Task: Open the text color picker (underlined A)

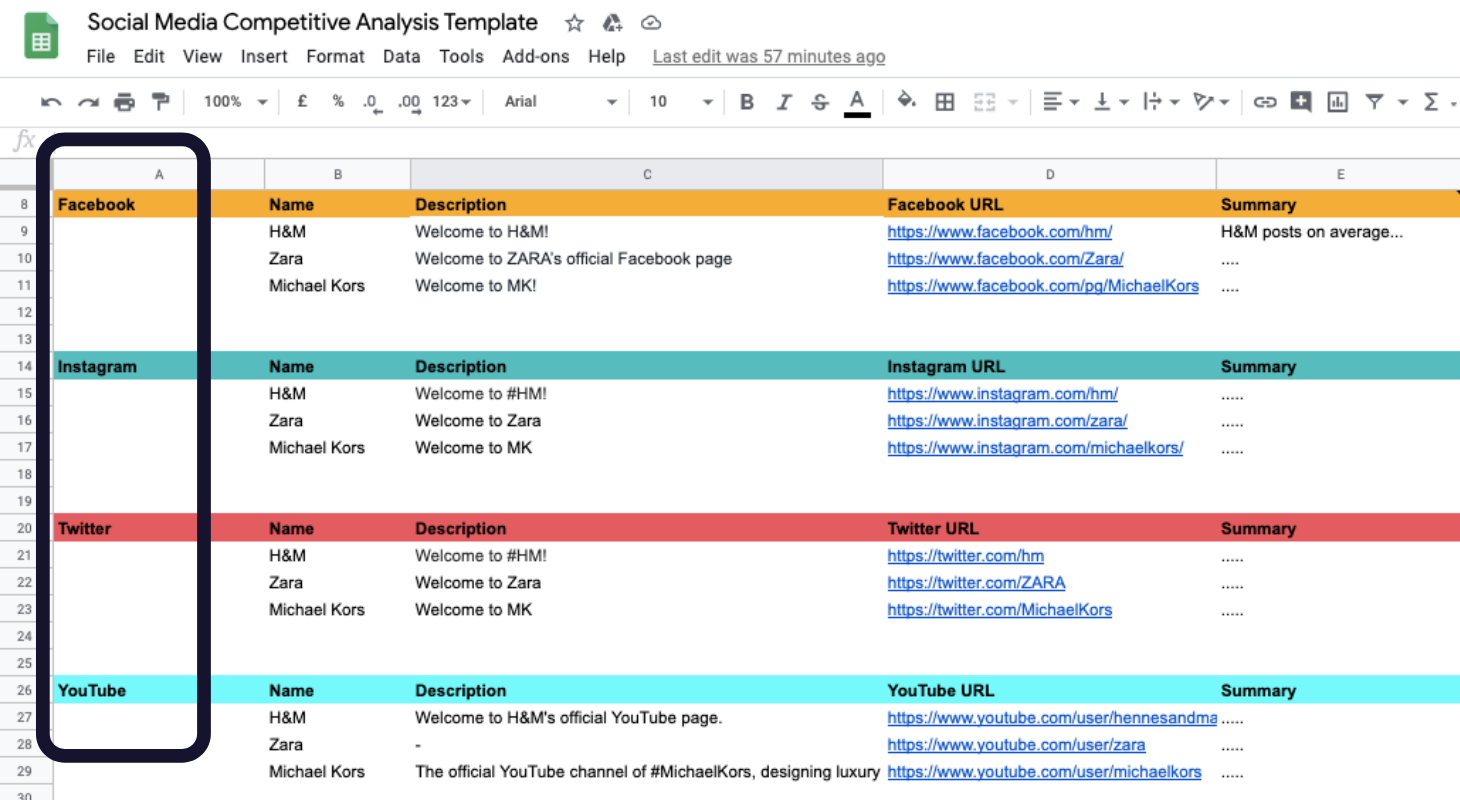Action: pos(857,102)
